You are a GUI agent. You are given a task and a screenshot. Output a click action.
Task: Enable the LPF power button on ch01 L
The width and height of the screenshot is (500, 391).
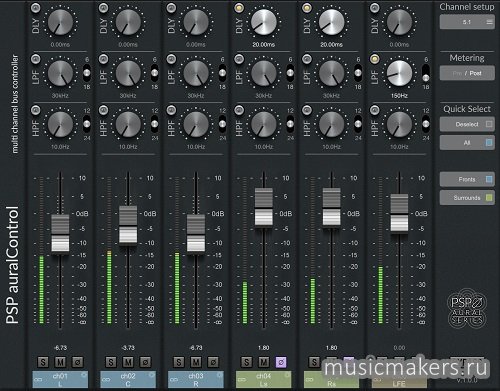36,59
